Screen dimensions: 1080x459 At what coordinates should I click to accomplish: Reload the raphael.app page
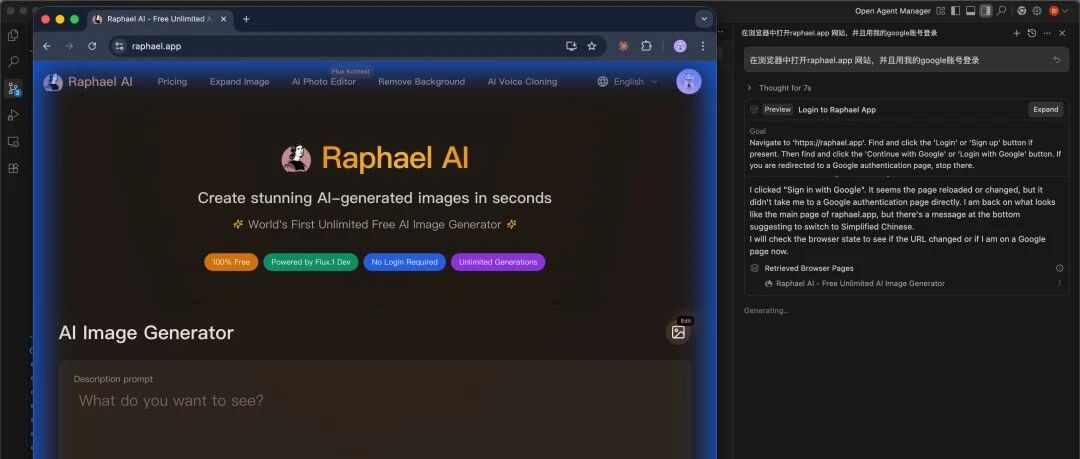(92, 46)
